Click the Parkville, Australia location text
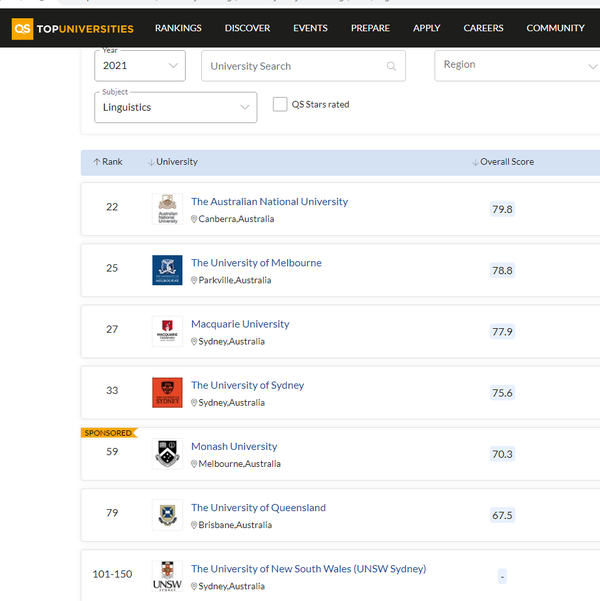 (x=235, y=280)
